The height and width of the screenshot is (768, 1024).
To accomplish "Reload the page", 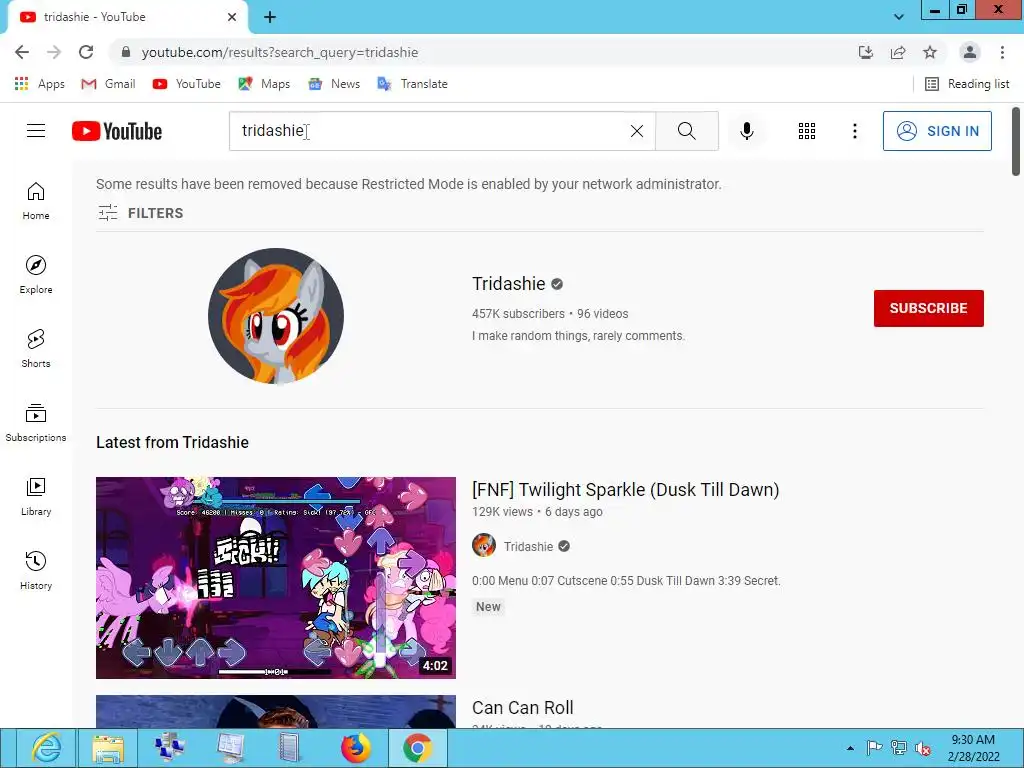I will point(86,52).
